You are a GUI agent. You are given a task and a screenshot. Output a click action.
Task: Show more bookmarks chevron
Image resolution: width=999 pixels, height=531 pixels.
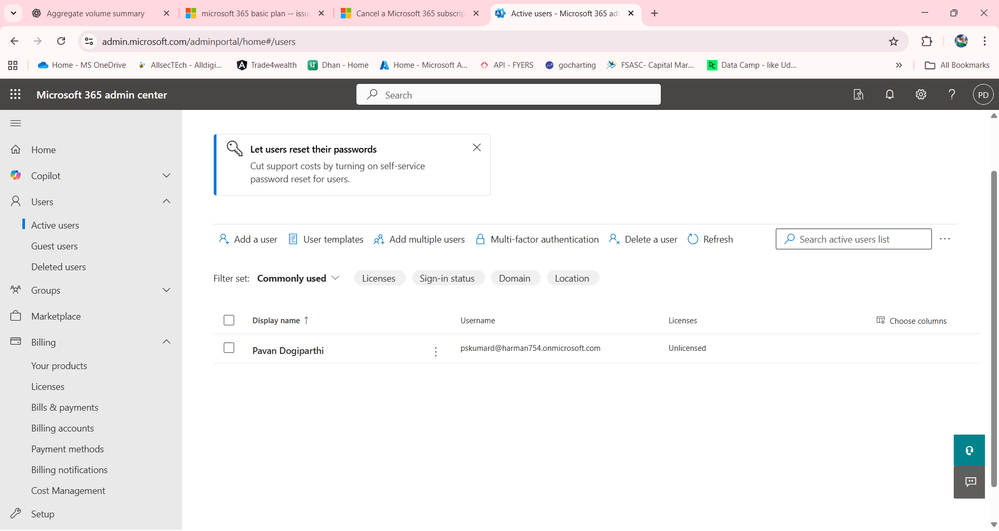tap(898, 65)
